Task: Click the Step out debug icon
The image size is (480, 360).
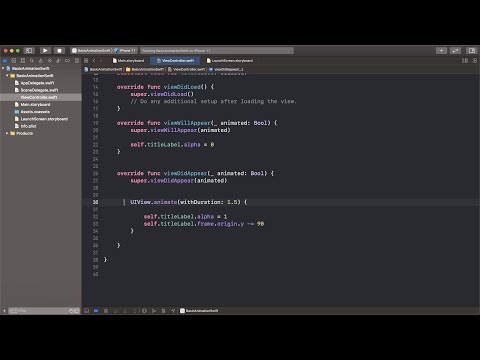Action: coord(135,311)
